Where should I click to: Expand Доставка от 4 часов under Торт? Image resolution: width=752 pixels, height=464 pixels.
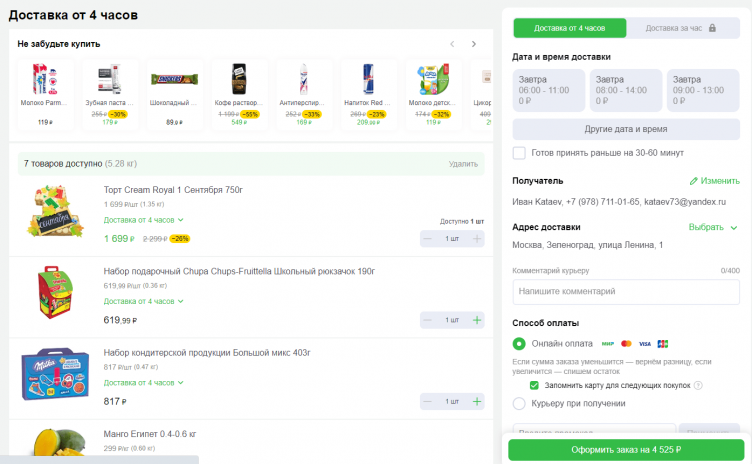click(x=144, y=219)
